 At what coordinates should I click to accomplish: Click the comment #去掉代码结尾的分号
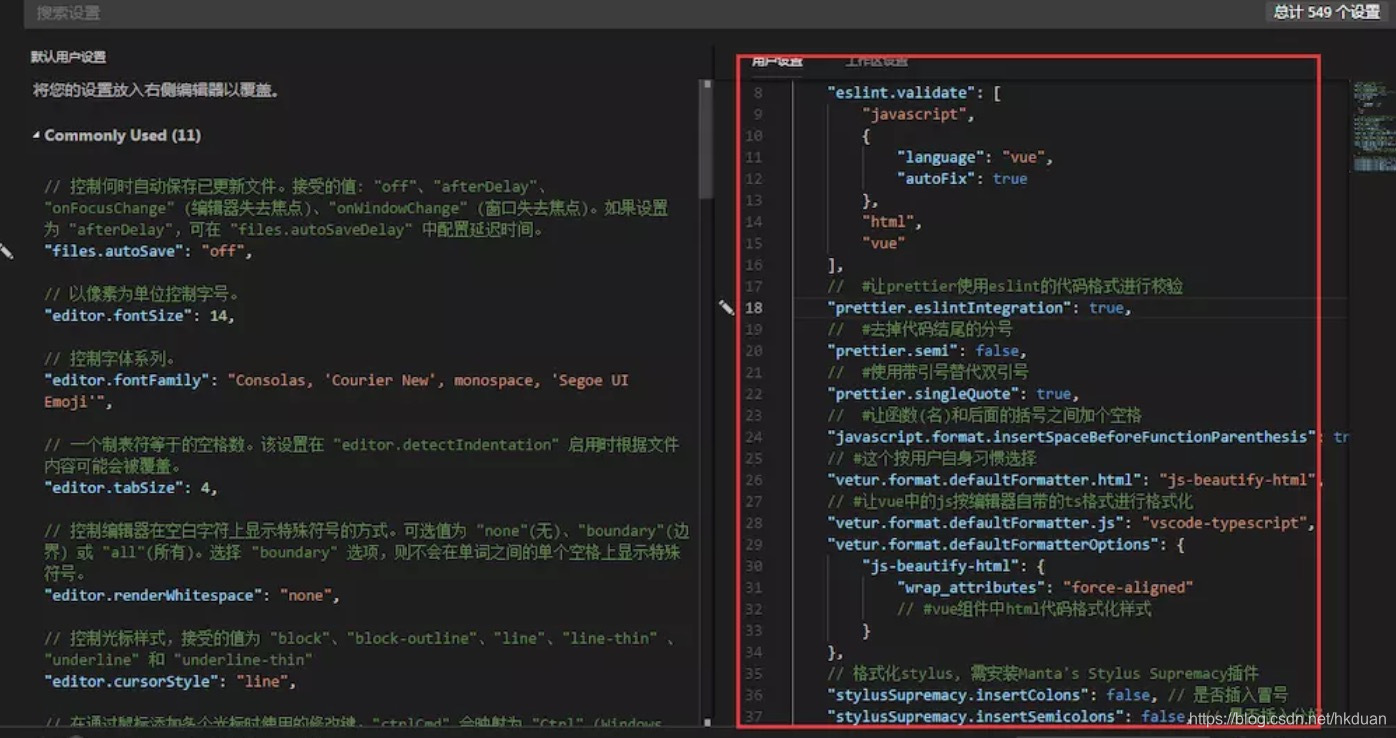tap(920, 329)
